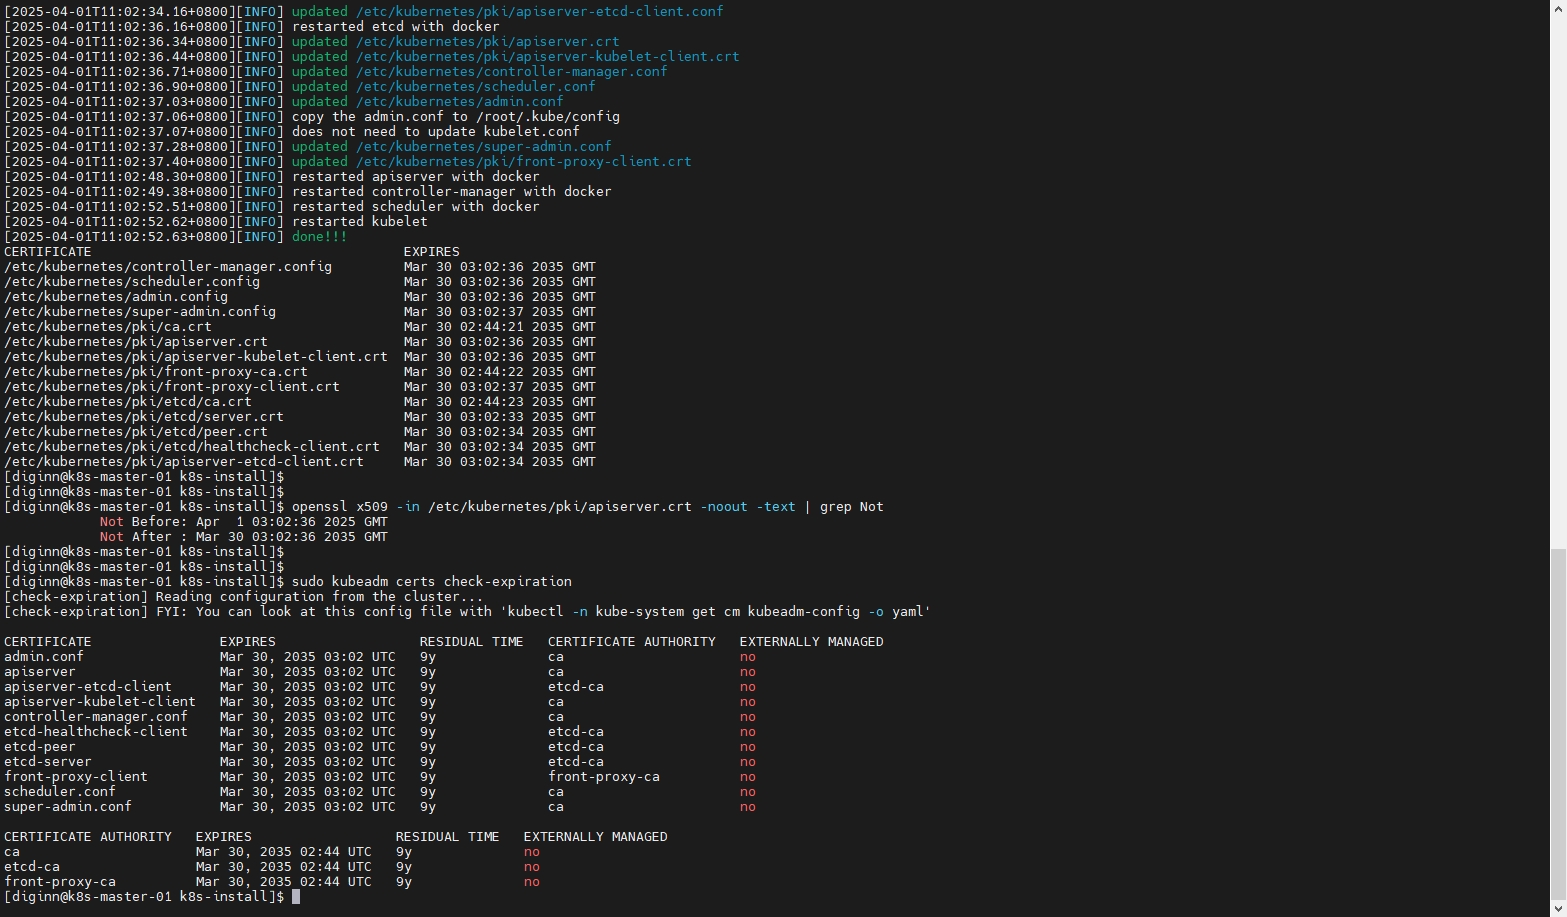Image resolution: width=1567 pixels, height=917 pixels.
Task: Click the 'sudo kubeadm certs check-expiration' command
Action: click(431, 582)
